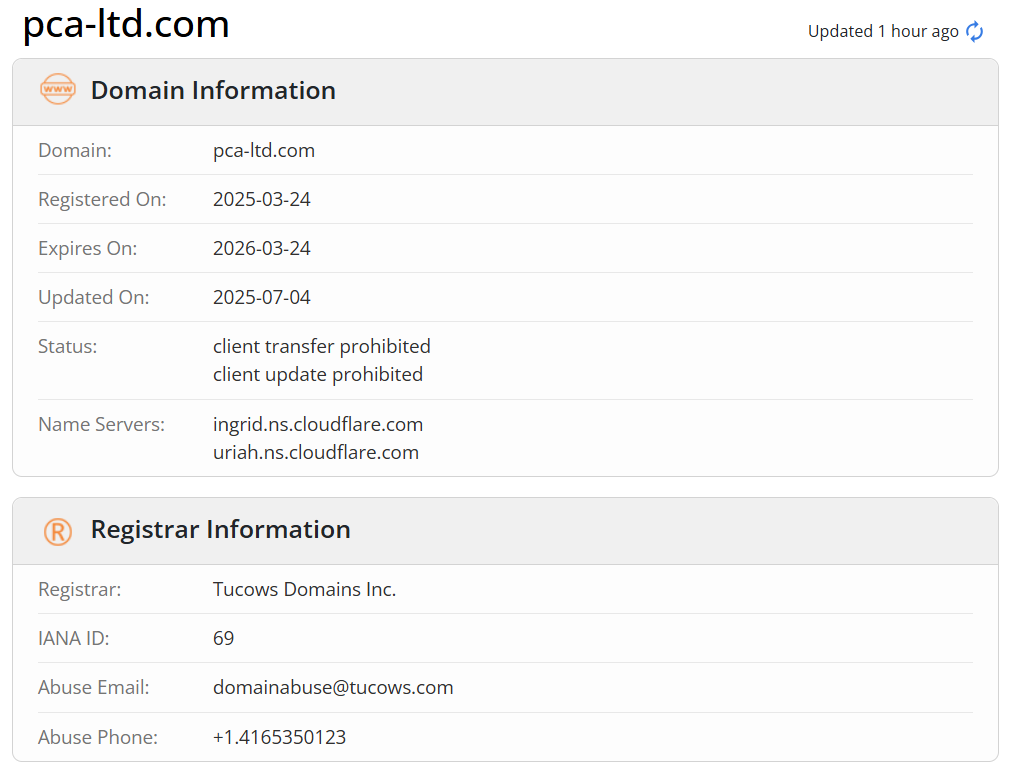Click the domainabuse@tucows.com email
Image resolution: width=1013 pixels, height=771 pixels.
(x=333, y=688)
